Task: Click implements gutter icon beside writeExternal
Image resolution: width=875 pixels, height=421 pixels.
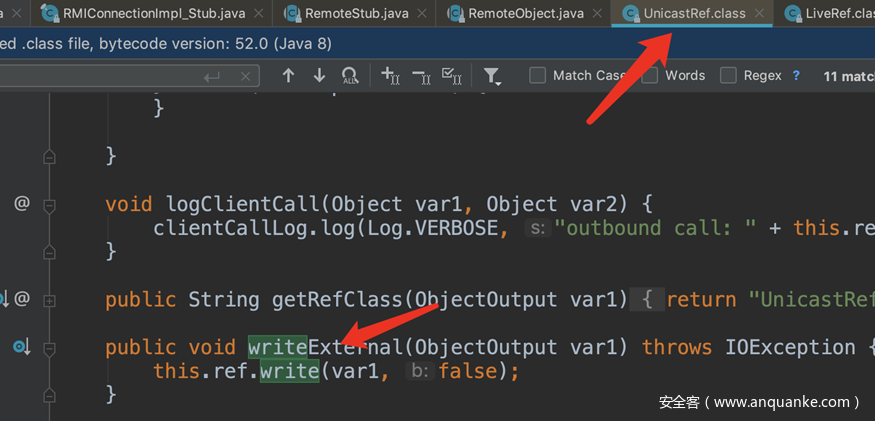Action: tap(20, 347)
